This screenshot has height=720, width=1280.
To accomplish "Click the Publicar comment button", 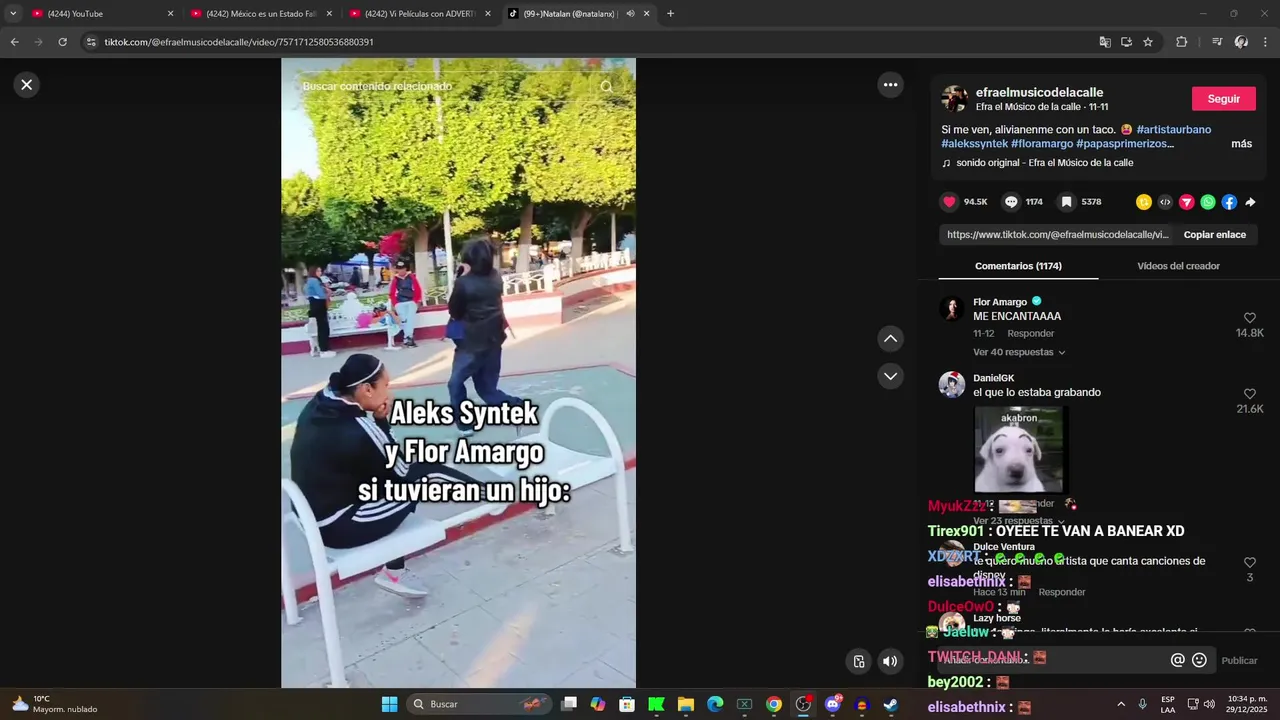I will (1239, 661).
